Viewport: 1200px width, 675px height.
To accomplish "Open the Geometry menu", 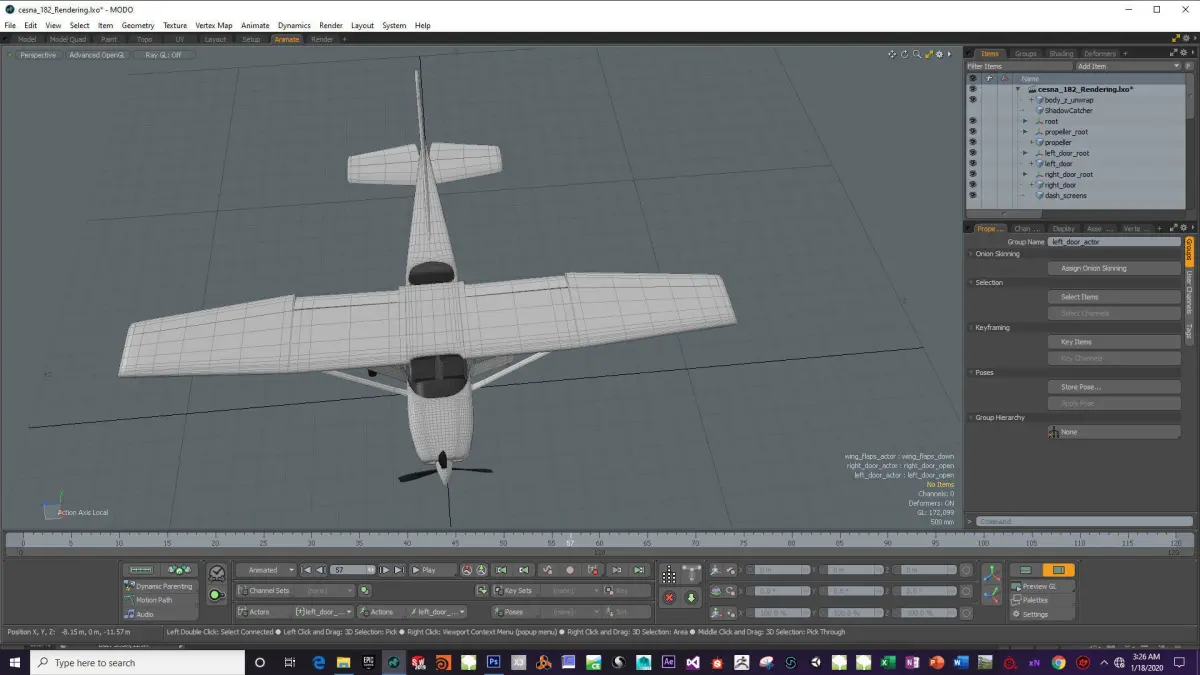I will click(138, 25).
